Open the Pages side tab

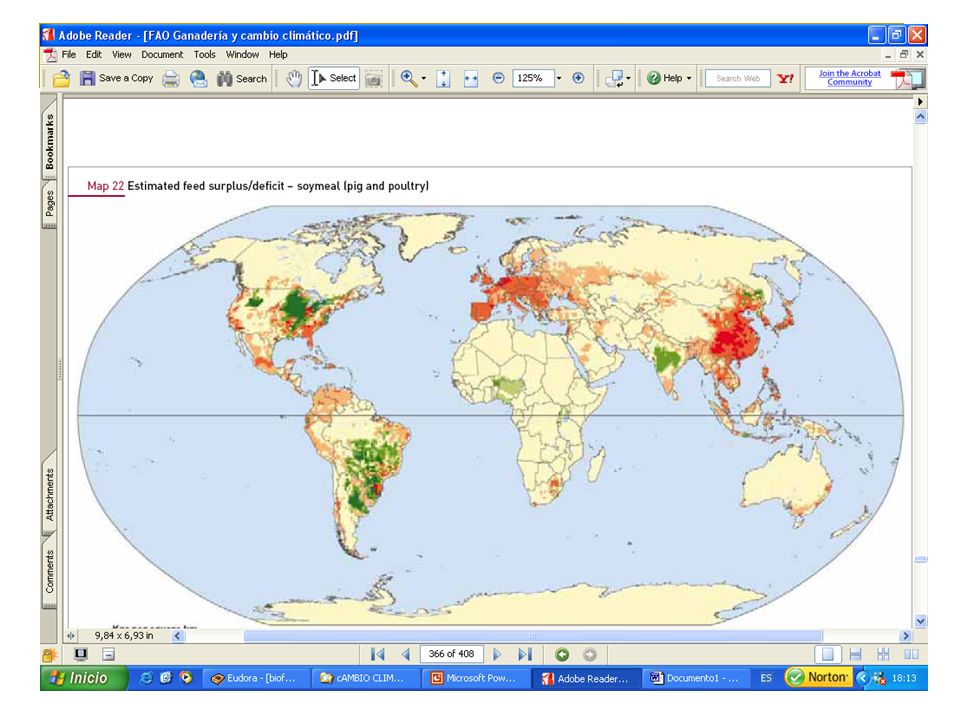(50, 204)
